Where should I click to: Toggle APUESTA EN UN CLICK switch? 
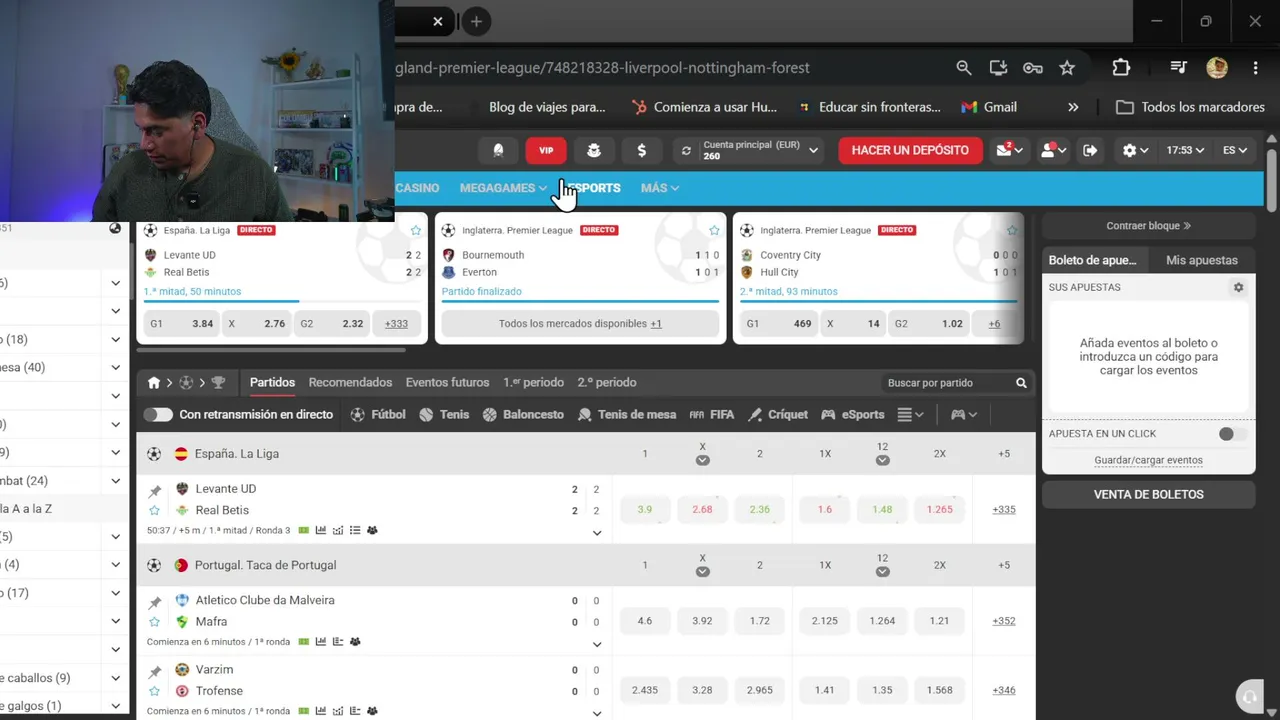click(1232, 434)
